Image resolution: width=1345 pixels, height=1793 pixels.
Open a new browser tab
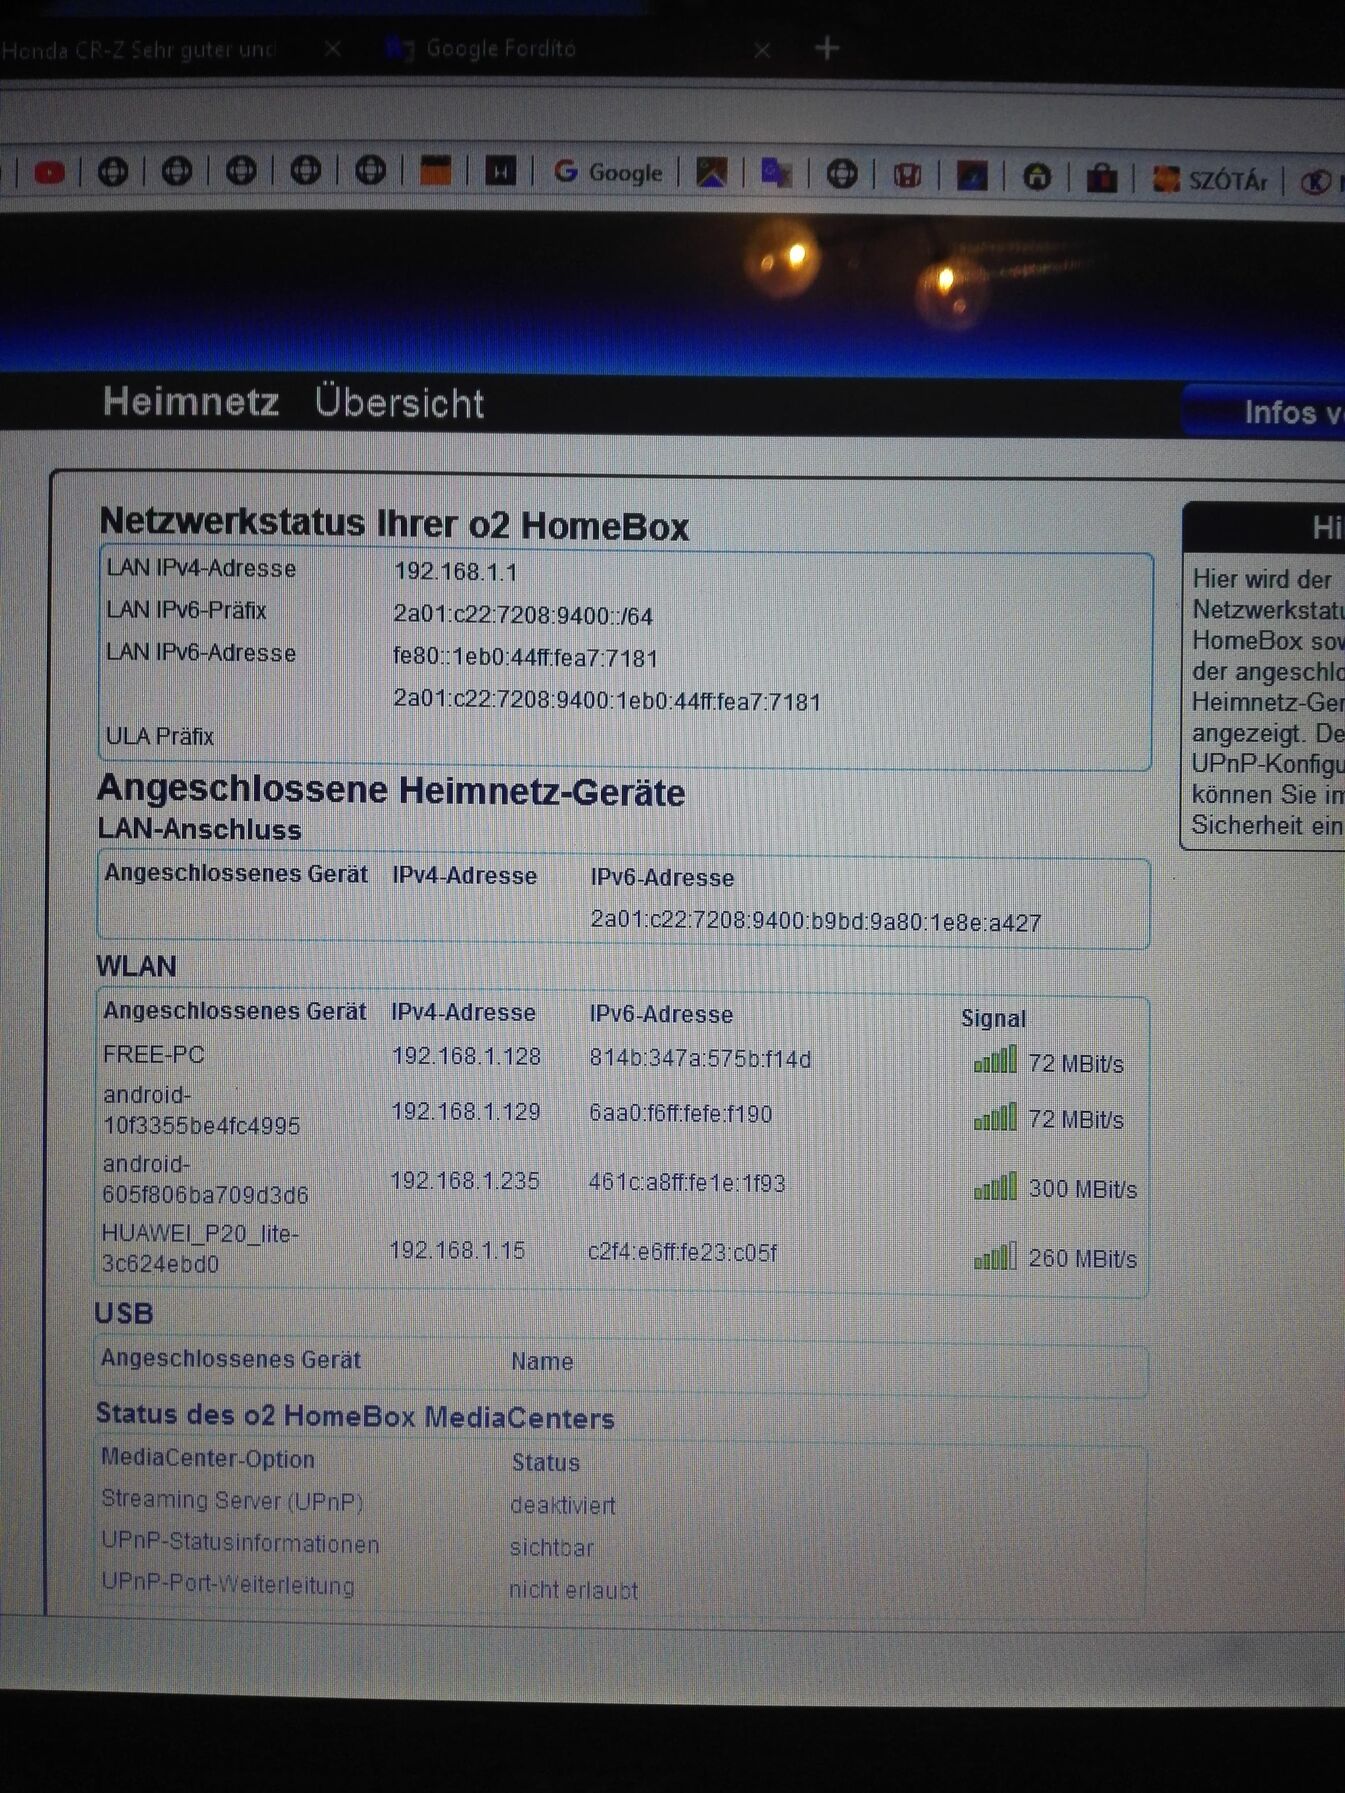point(827,48)
